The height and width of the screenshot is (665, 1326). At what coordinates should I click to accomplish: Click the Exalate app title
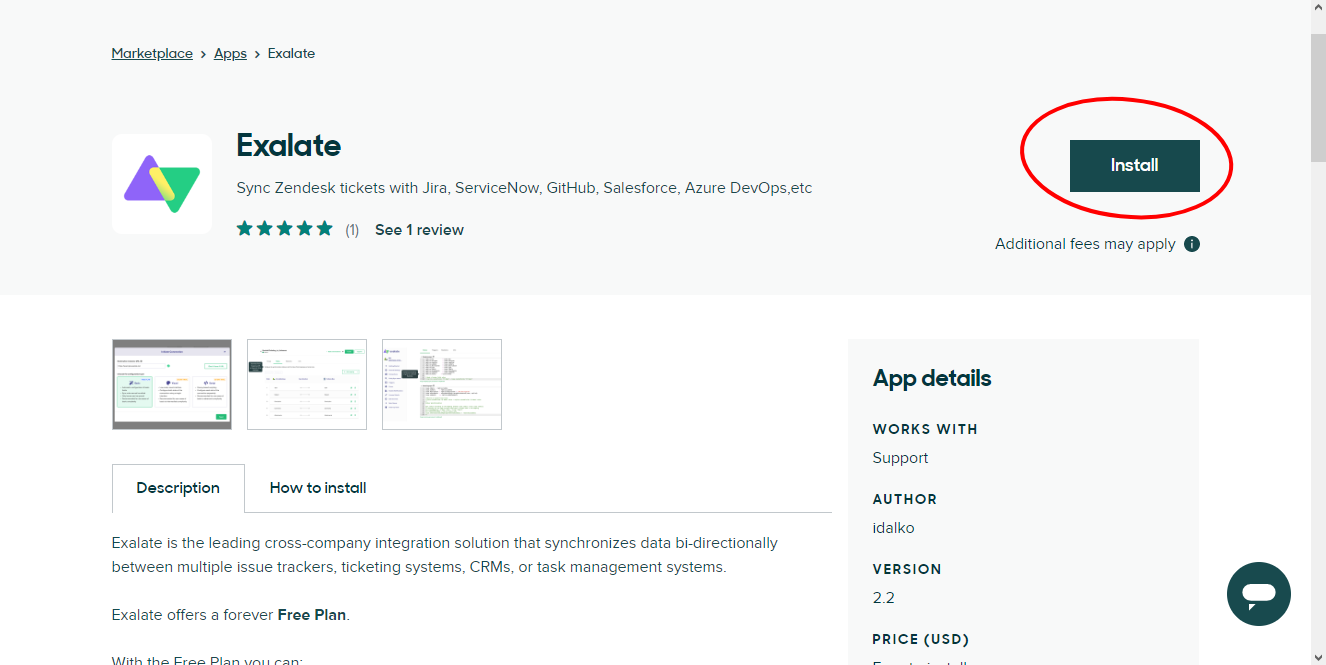pyautogui.click(x=289, y=146)
